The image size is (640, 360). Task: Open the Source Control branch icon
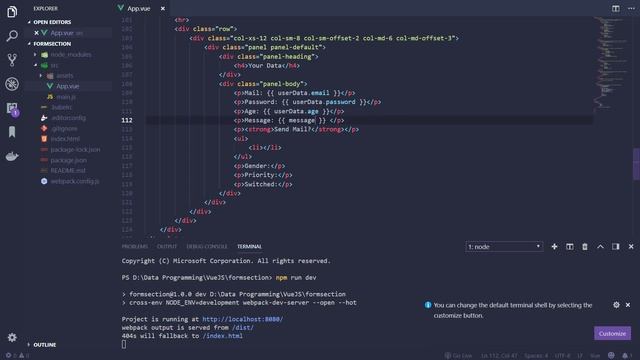[x=12, y=60]
